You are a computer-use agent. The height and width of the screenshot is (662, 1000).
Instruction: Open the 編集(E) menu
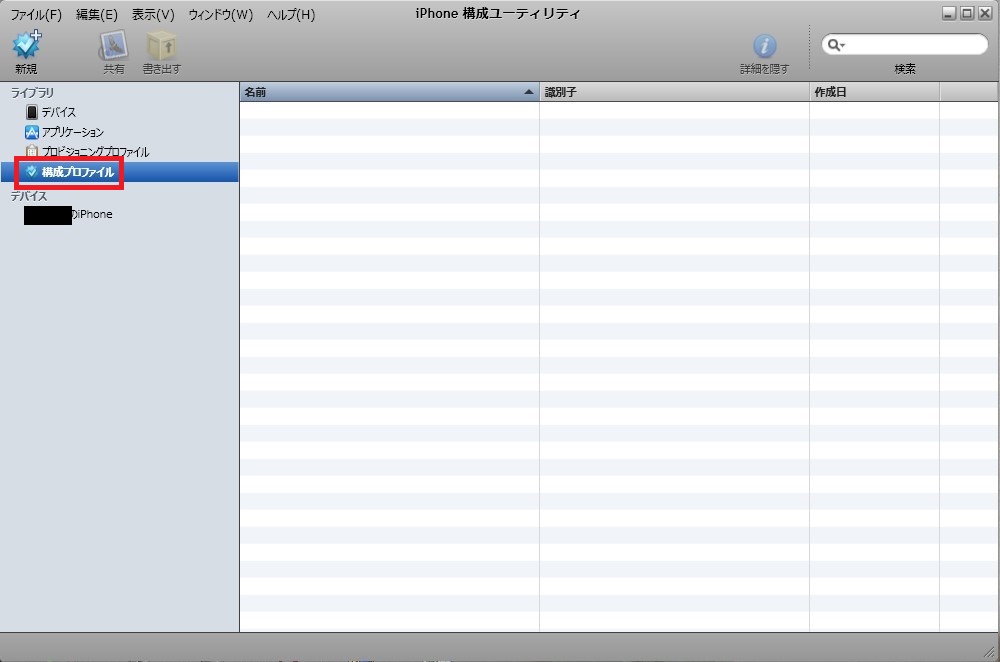96,14
